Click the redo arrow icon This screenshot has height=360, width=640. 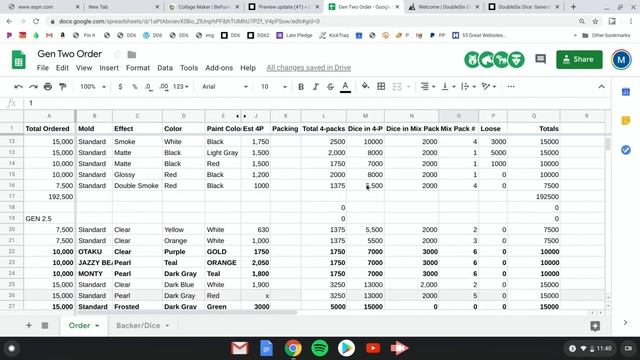(x=33, y=87)
